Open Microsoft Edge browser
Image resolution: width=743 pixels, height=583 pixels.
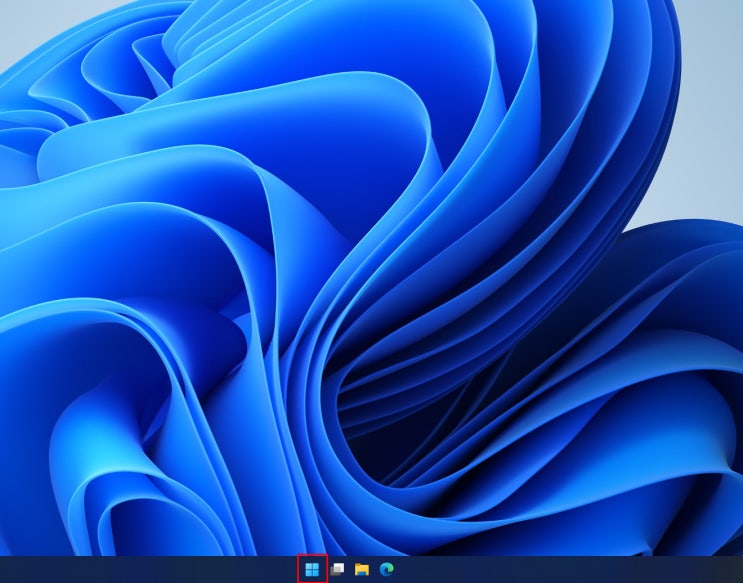387,569
